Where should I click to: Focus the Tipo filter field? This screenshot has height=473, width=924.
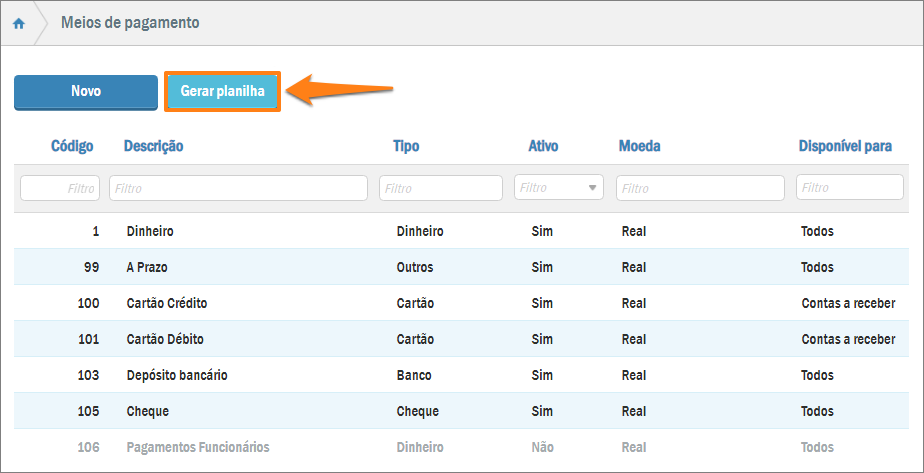tap(440, 188)
